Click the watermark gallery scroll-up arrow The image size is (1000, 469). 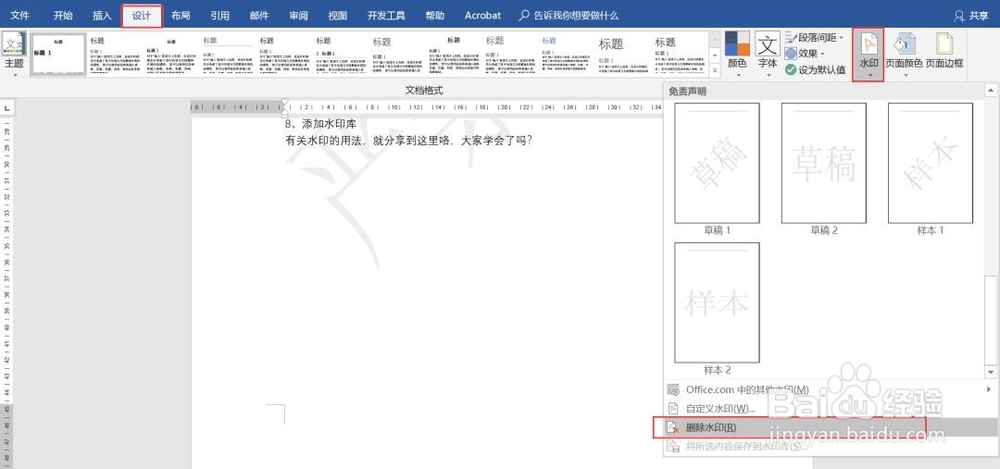point(990,91)
